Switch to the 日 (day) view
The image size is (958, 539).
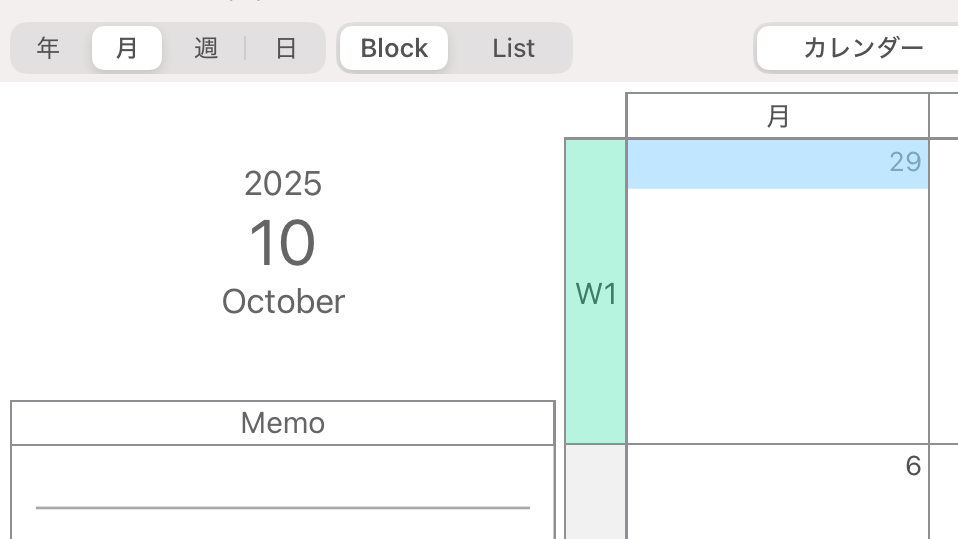click(286, 48)
